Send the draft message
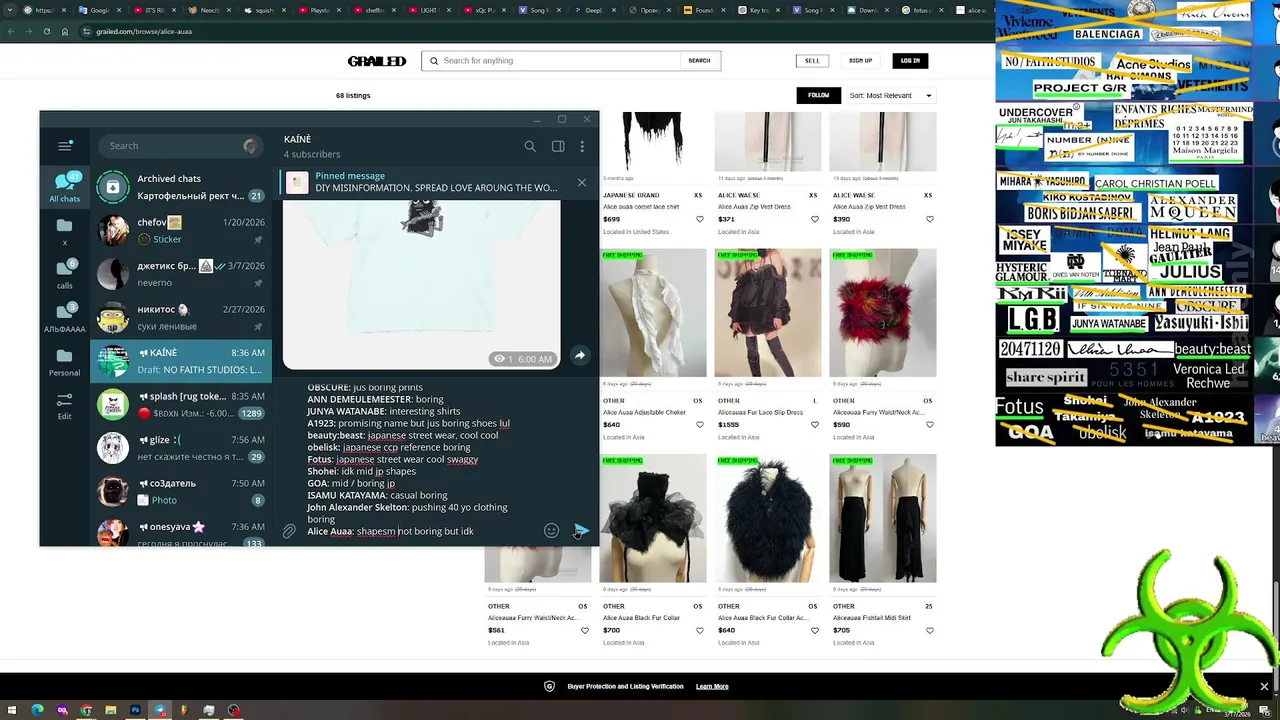 [582, 530]
